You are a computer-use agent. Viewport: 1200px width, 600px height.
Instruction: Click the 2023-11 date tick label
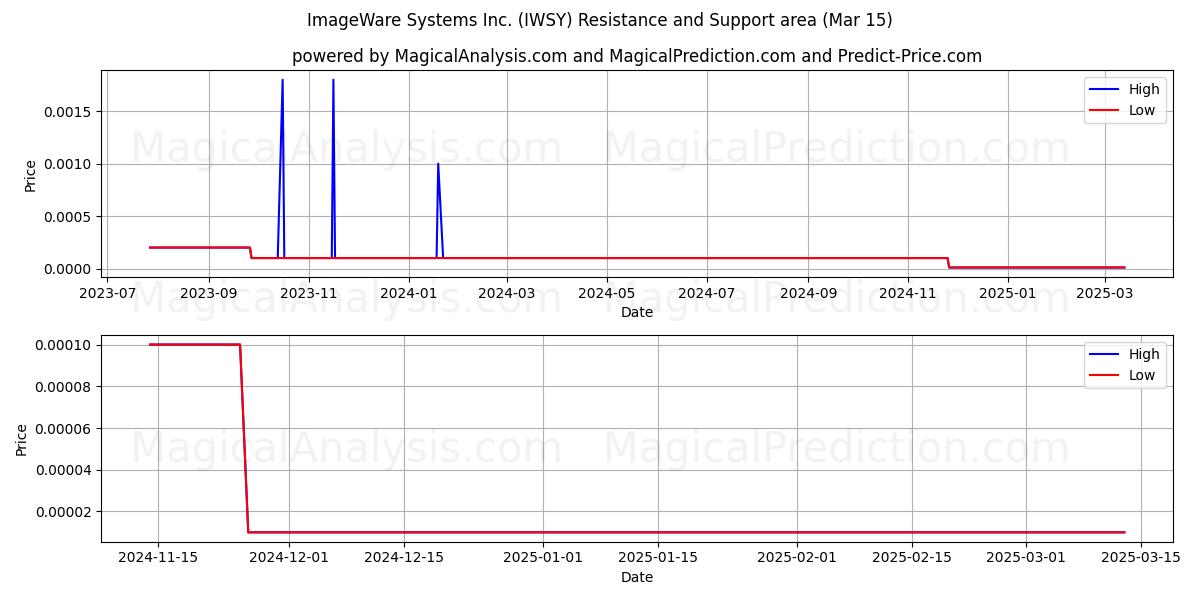click(x=309, y=294)
